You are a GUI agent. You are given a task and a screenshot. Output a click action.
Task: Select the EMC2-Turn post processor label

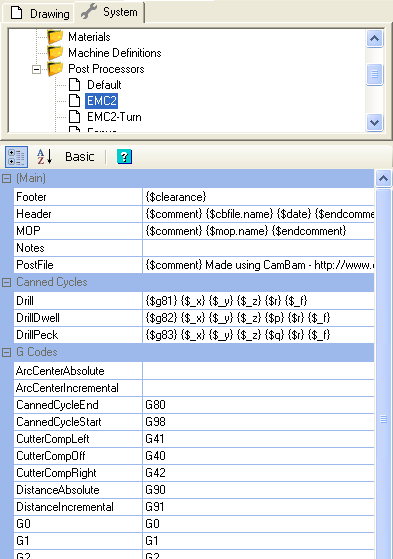114,117
